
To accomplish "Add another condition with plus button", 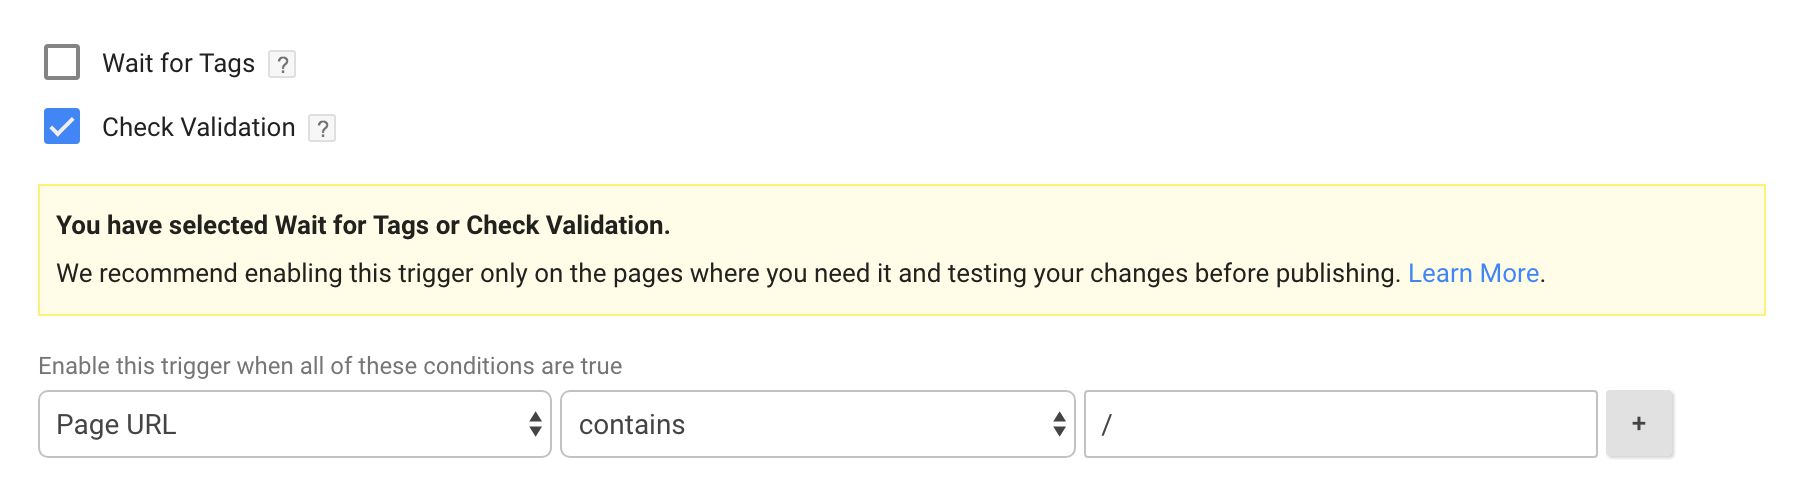I will tap(1639, 424).
